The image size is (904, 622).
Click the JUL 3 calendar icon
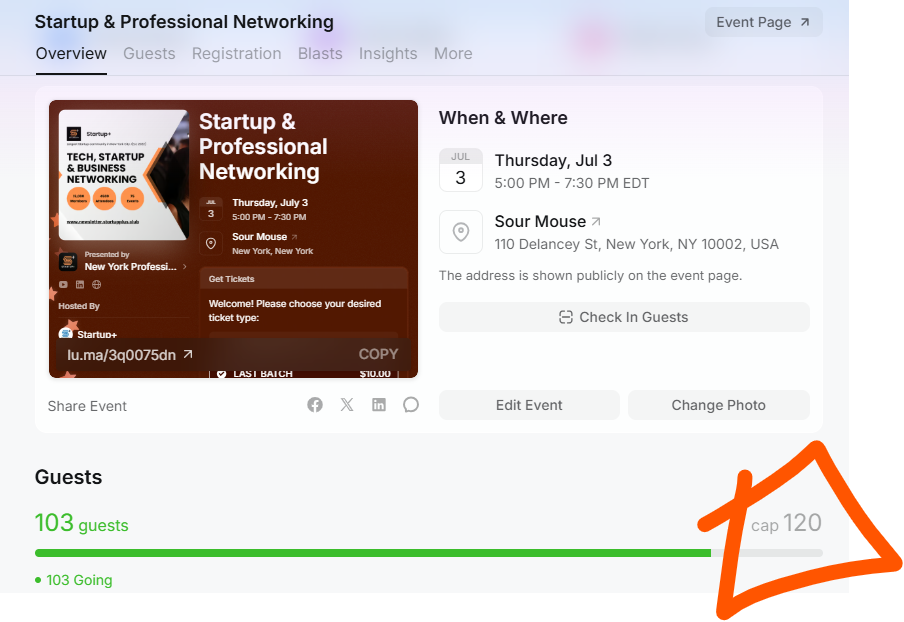[461, 169]
